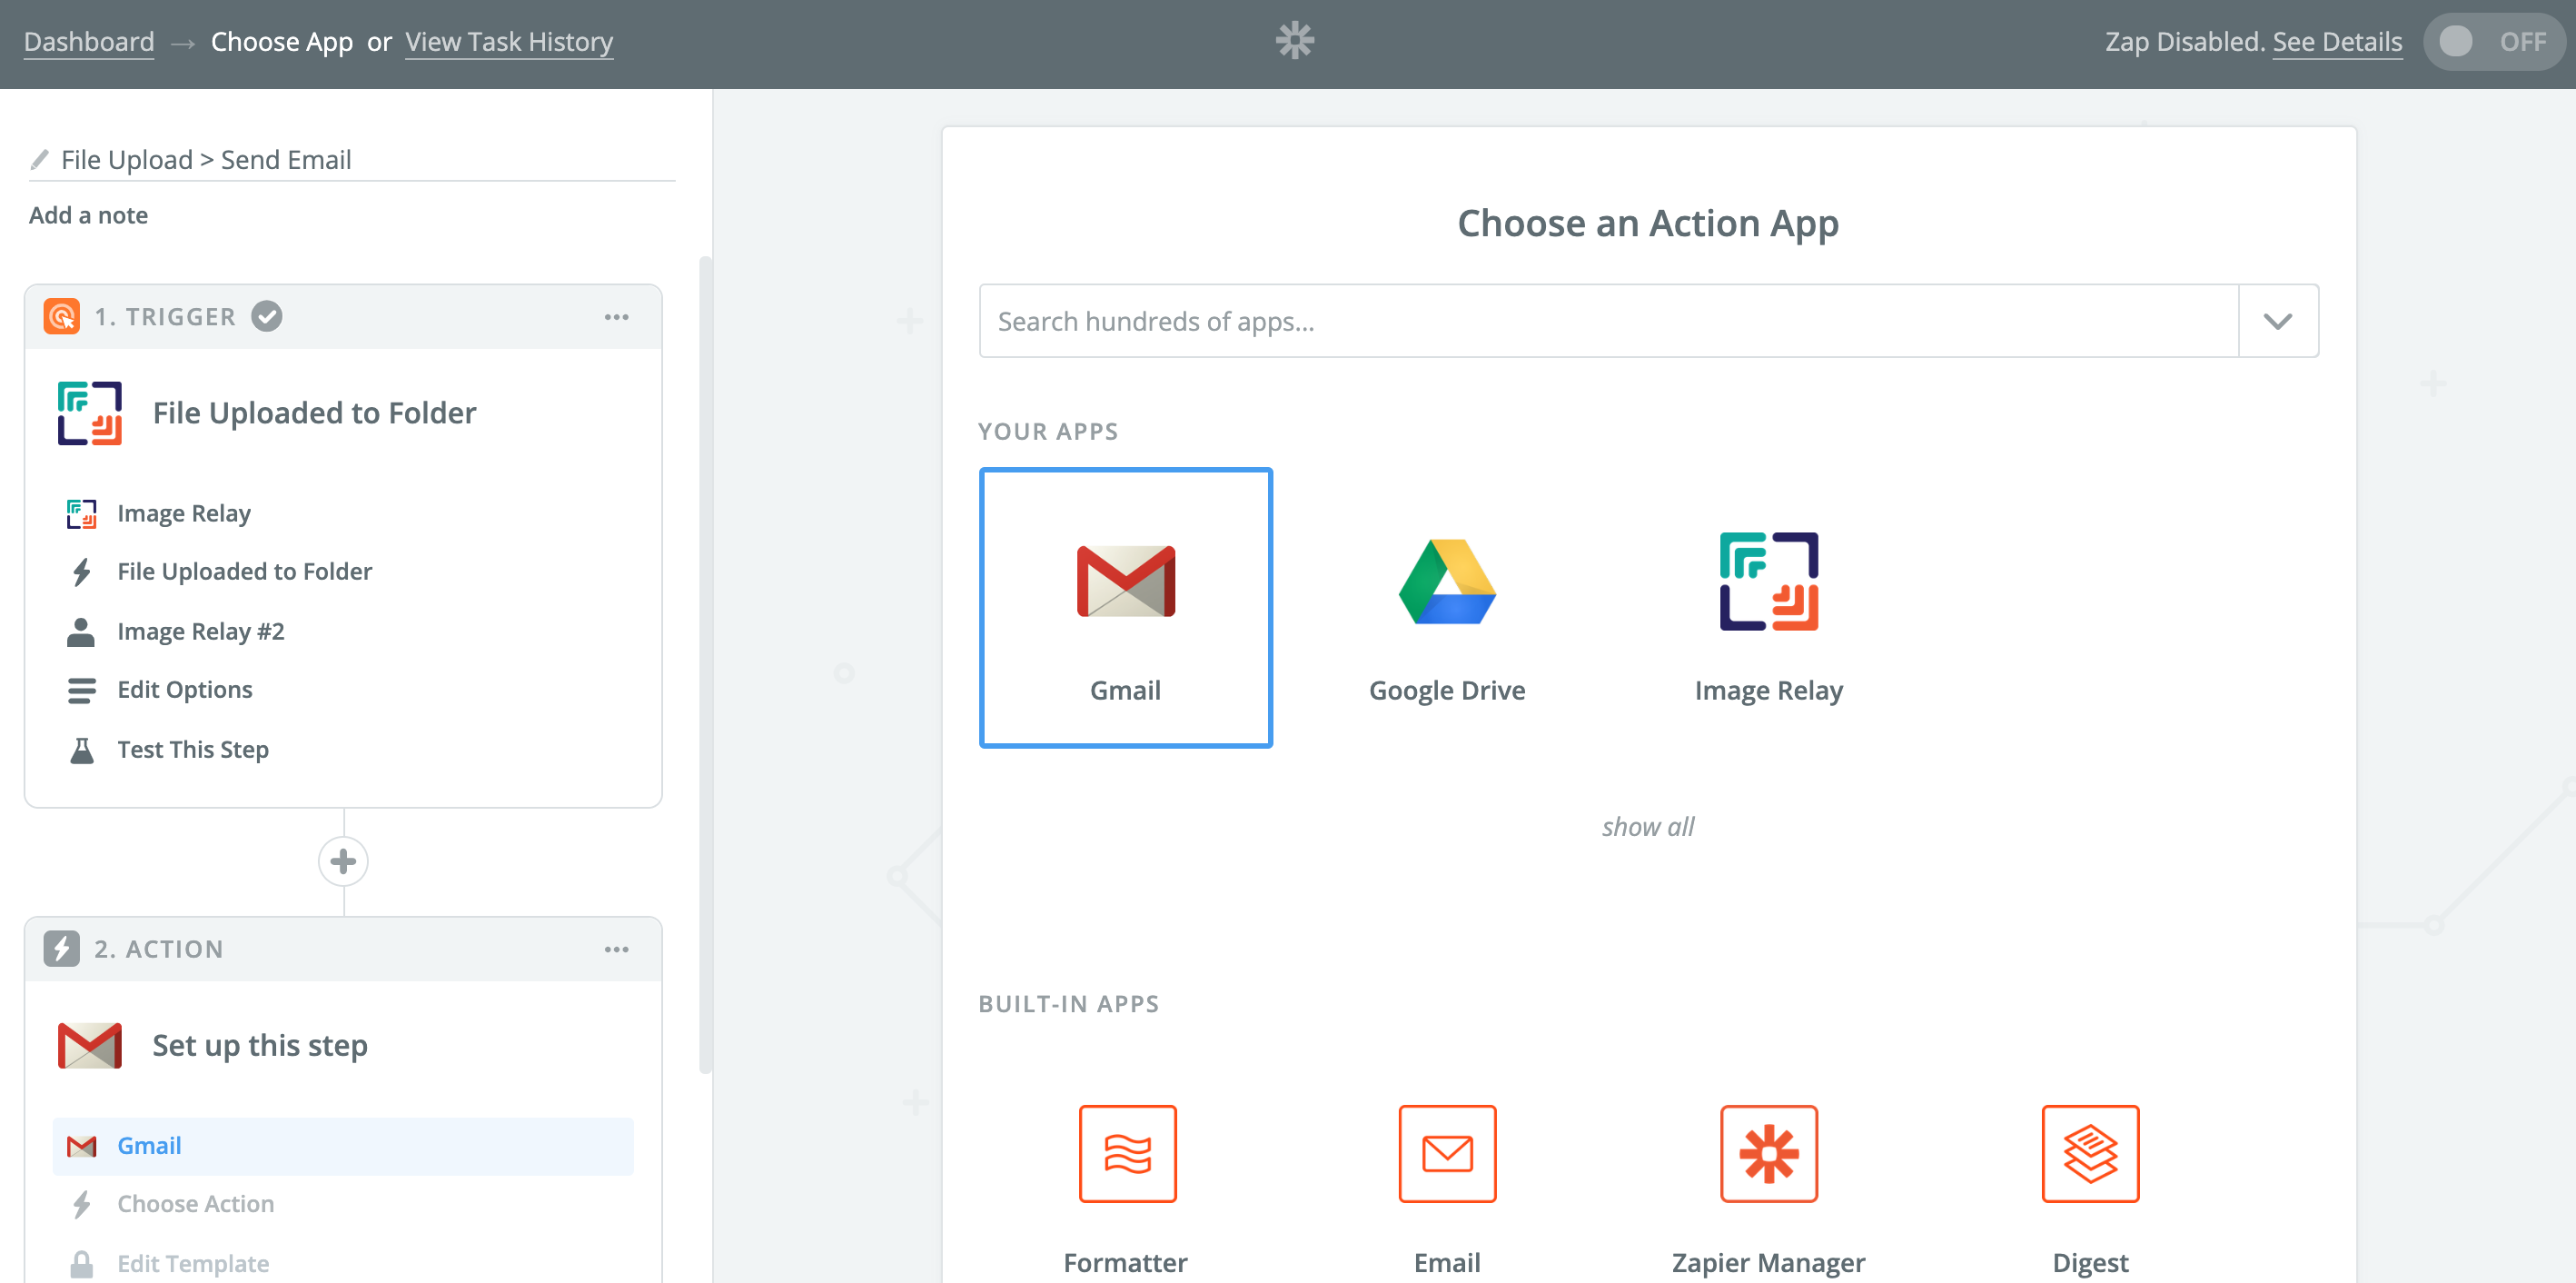
Task: Click the trigger completed checkmark icon
Action: coord(267,317)
